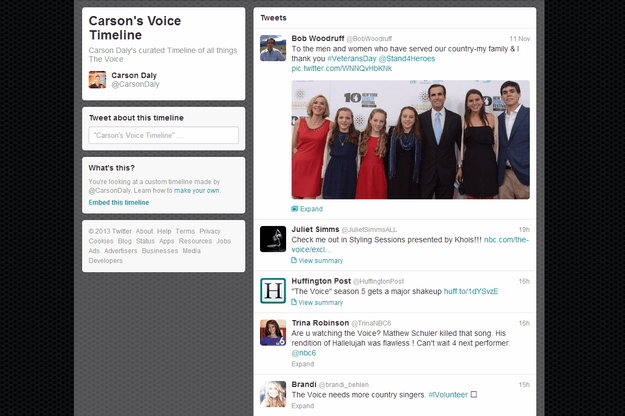Open the family photo in Bob Woodruff's tweet

411,139
